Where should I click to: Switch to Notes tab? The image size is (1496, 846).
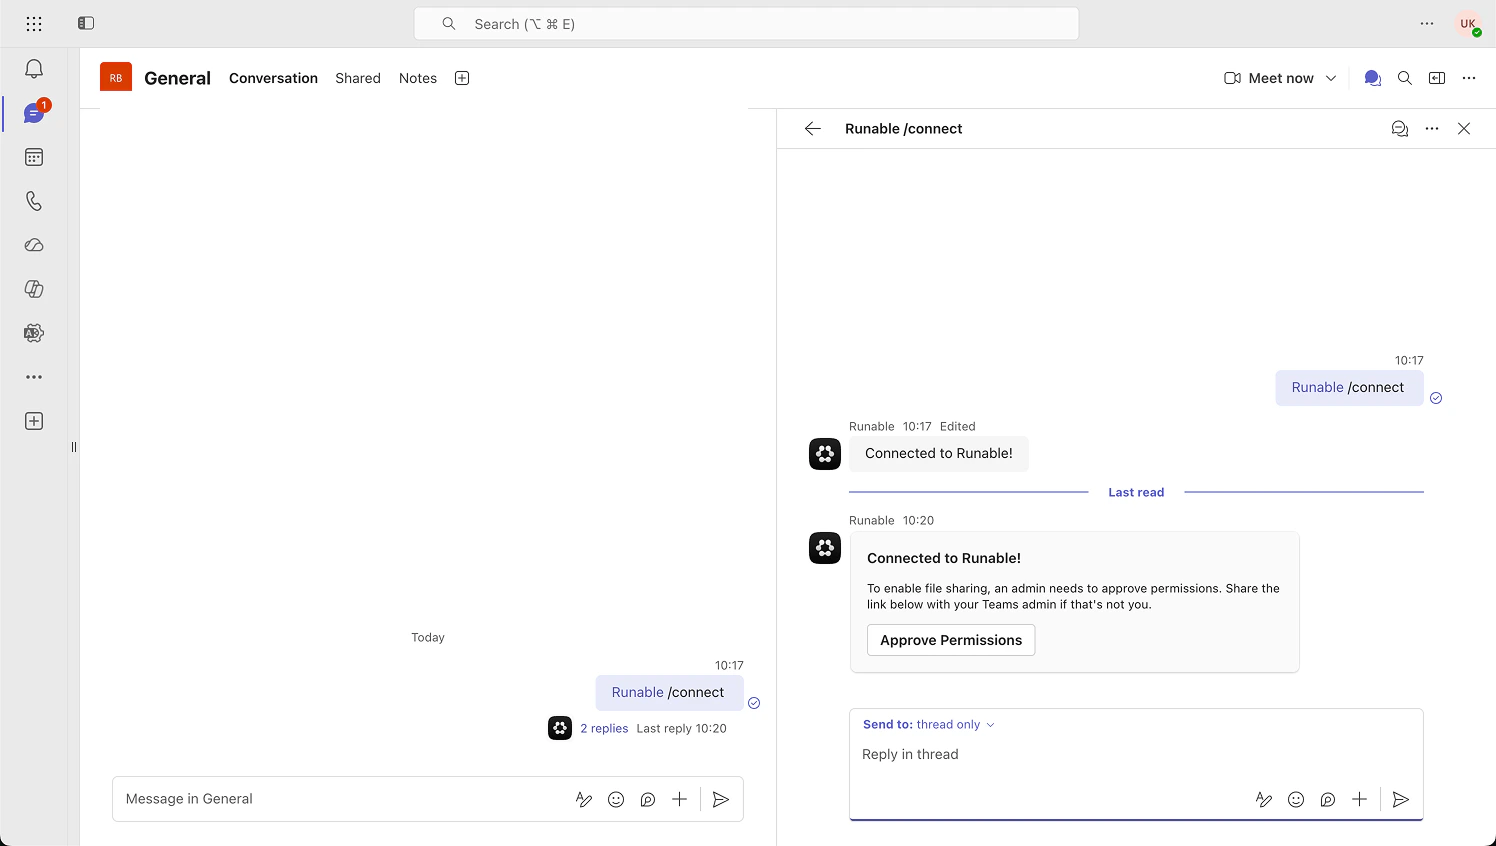pyautogui.click(x=418, y=78)
